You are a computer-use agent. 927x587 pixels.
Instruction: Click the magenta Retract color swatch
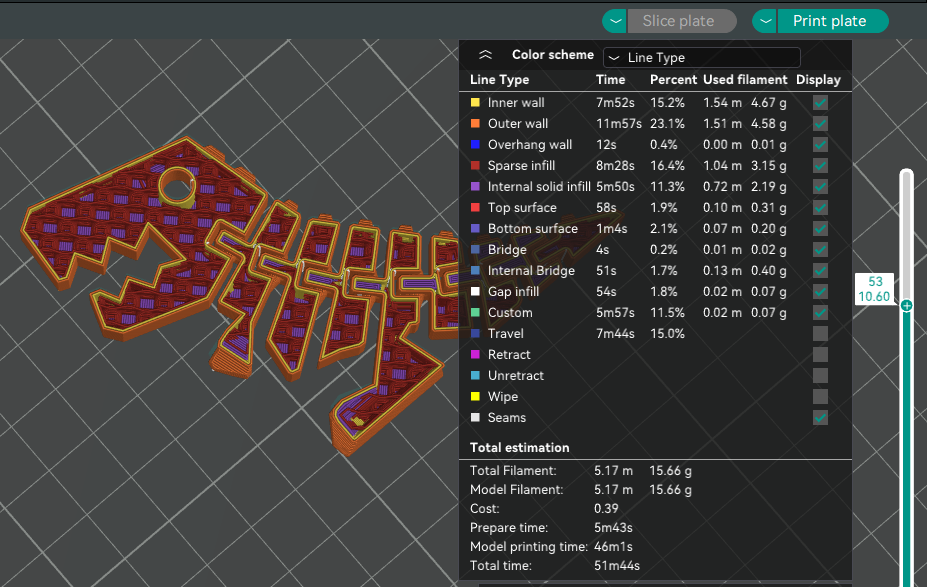pyautogui.click(x=476, y=355)
